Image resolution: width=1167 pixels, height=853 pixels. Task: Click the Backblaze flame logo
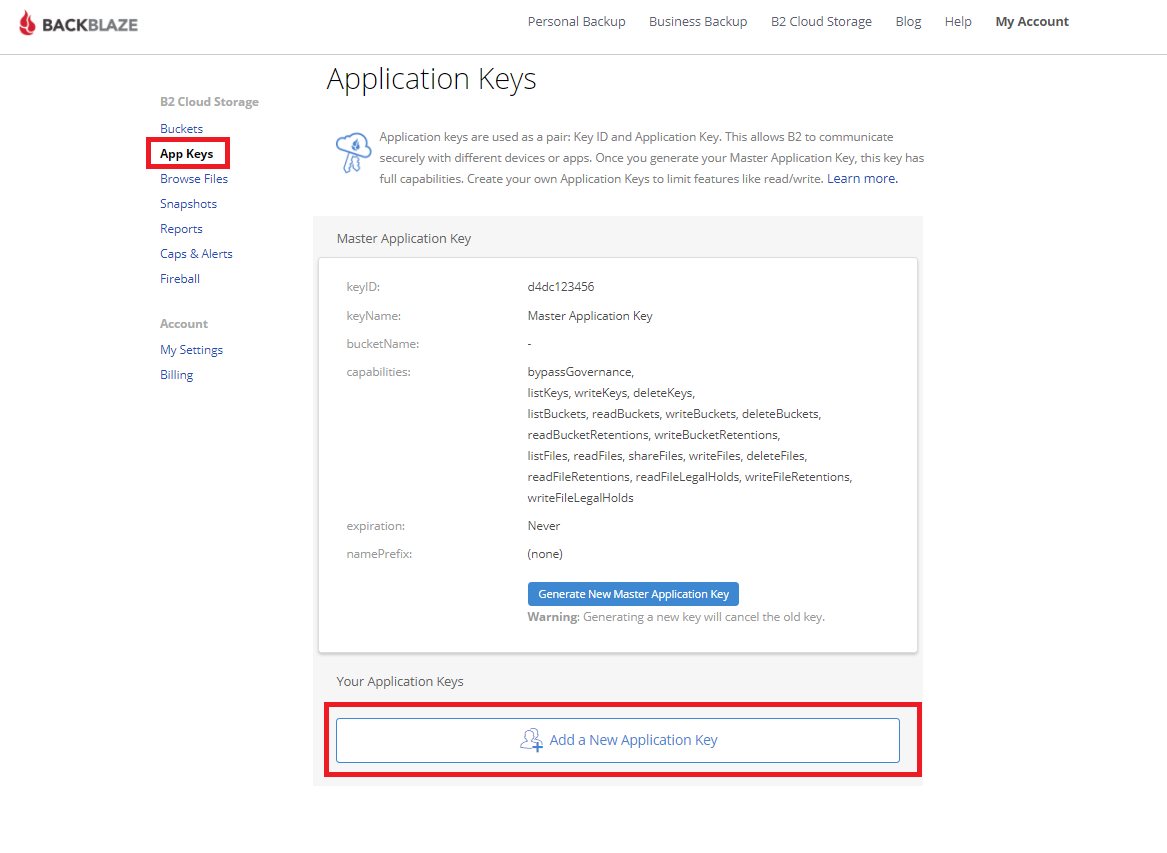[x=28, y=23]
